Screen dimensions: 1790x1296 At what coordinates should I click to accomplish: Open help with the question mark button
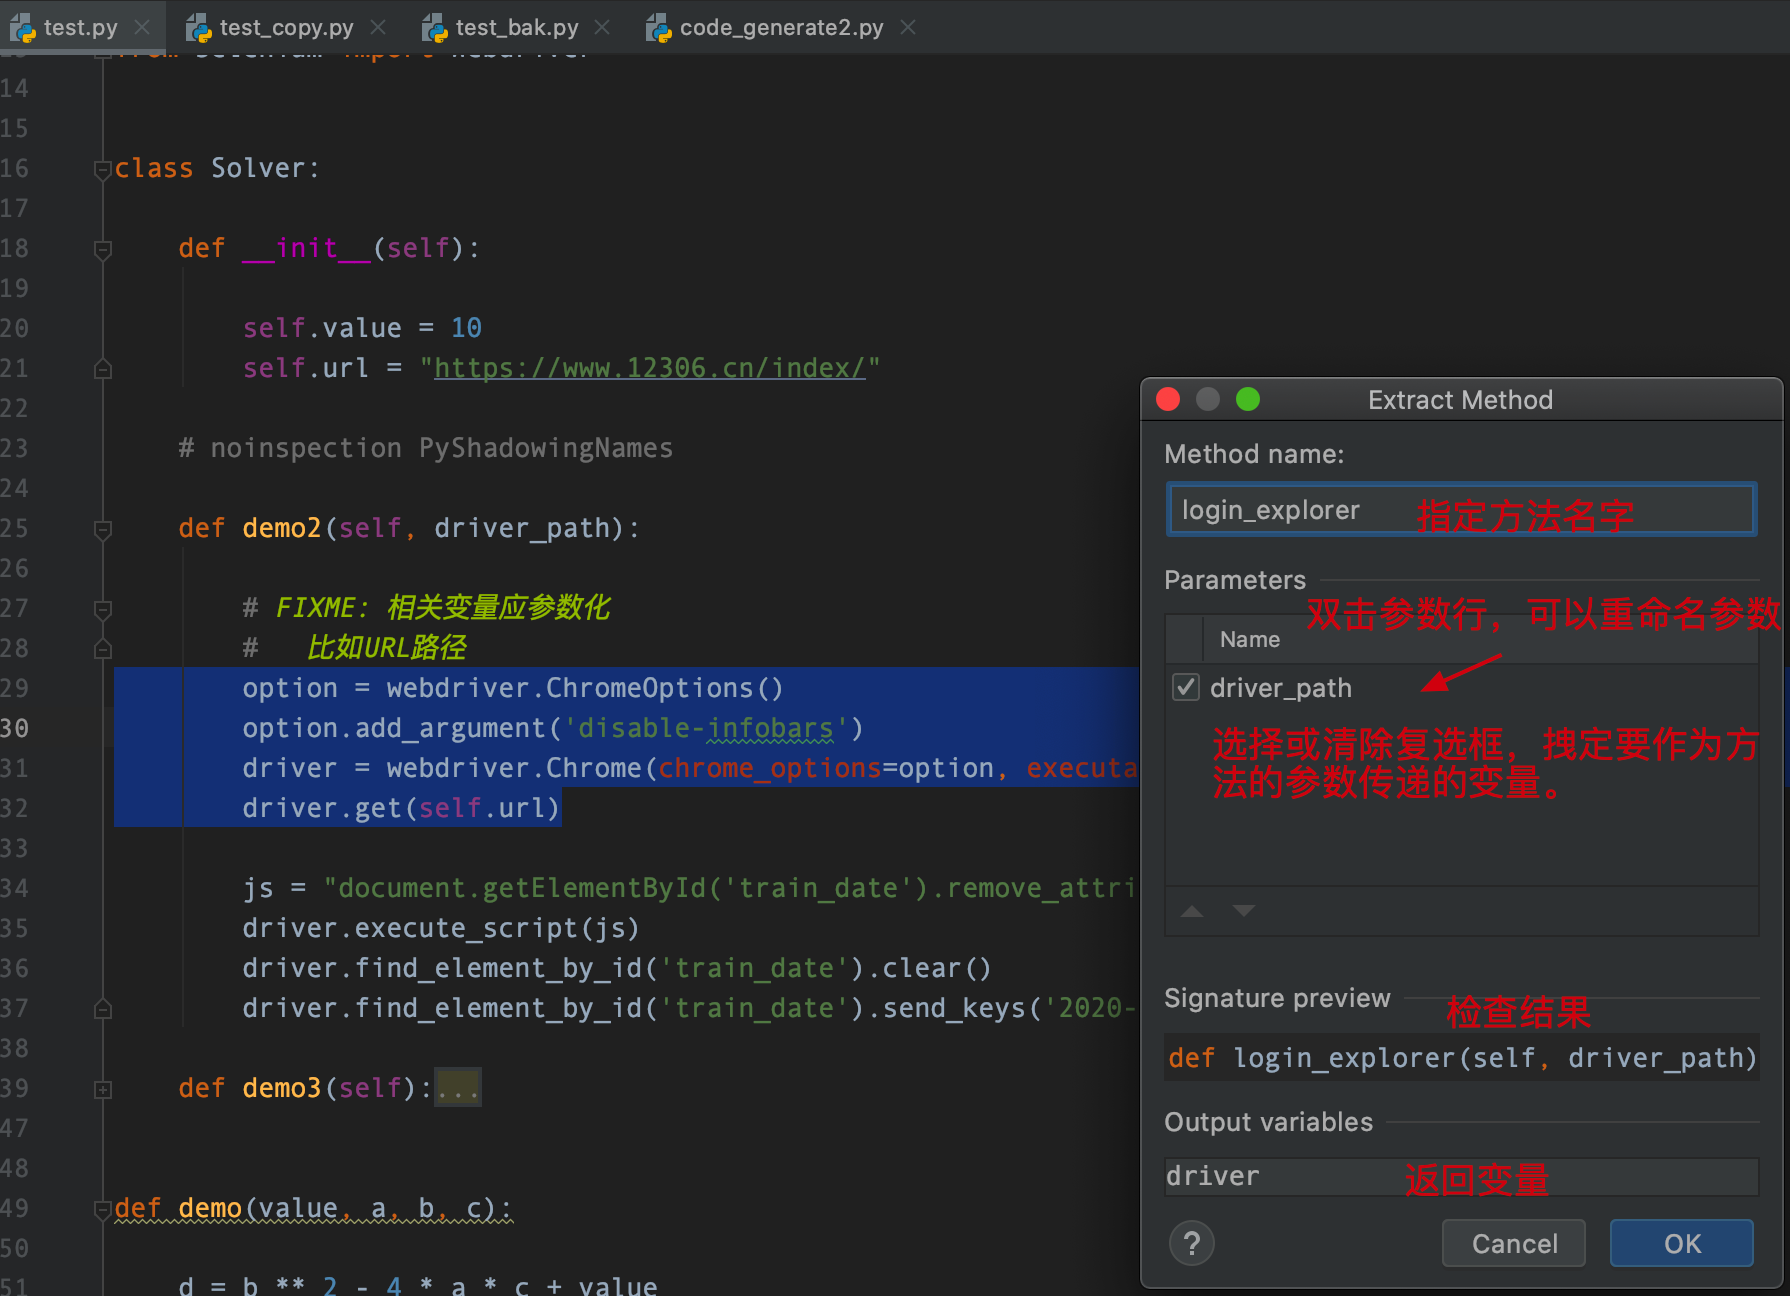[1191, 1243]
